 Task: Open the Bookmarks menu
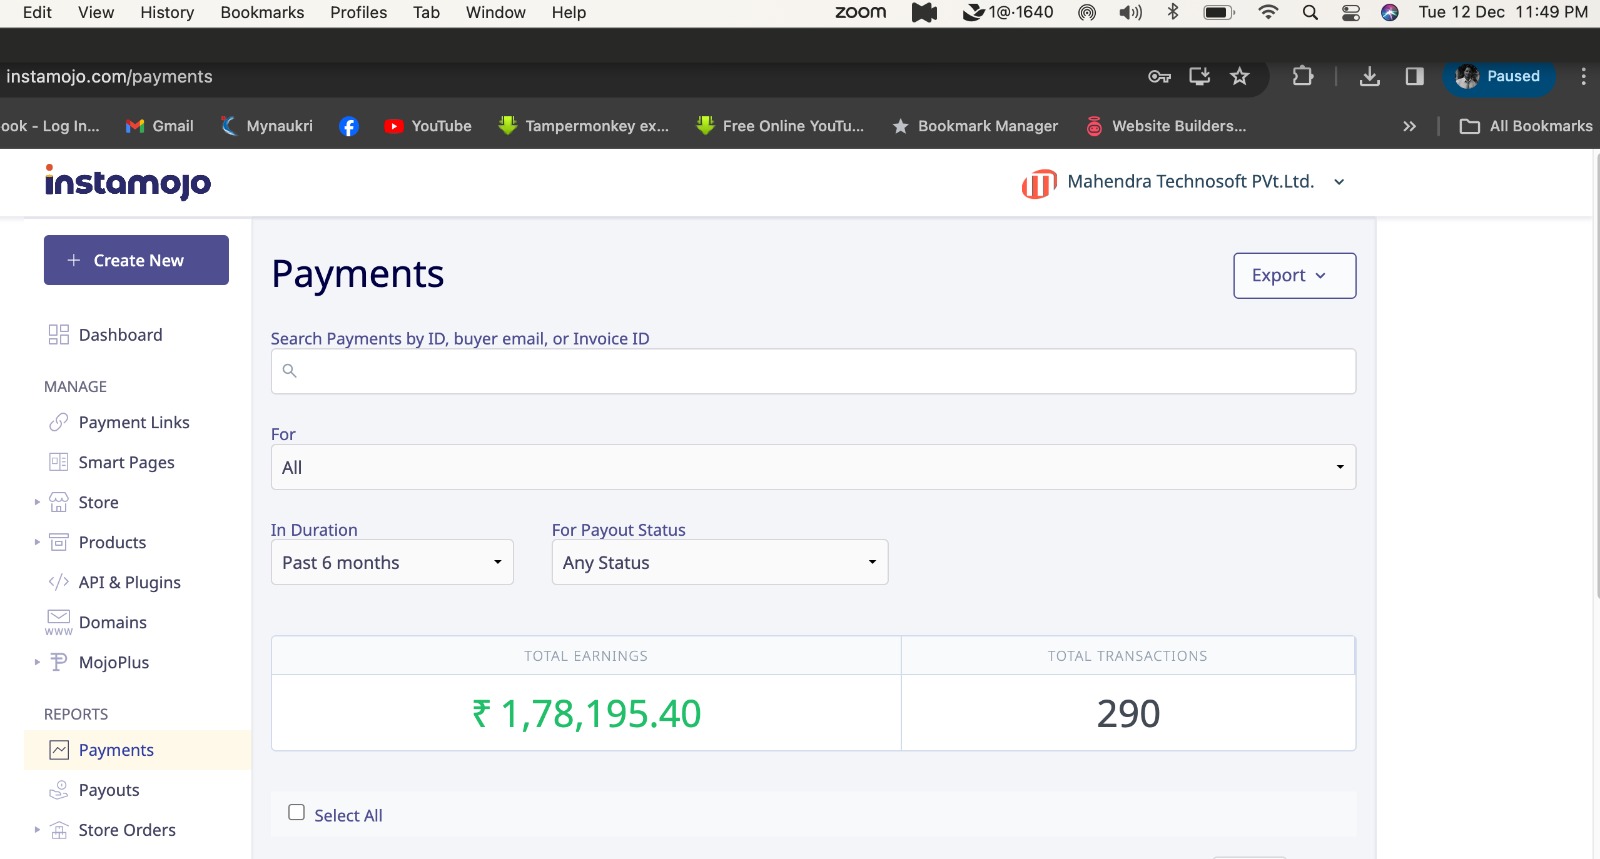point(262,13)
